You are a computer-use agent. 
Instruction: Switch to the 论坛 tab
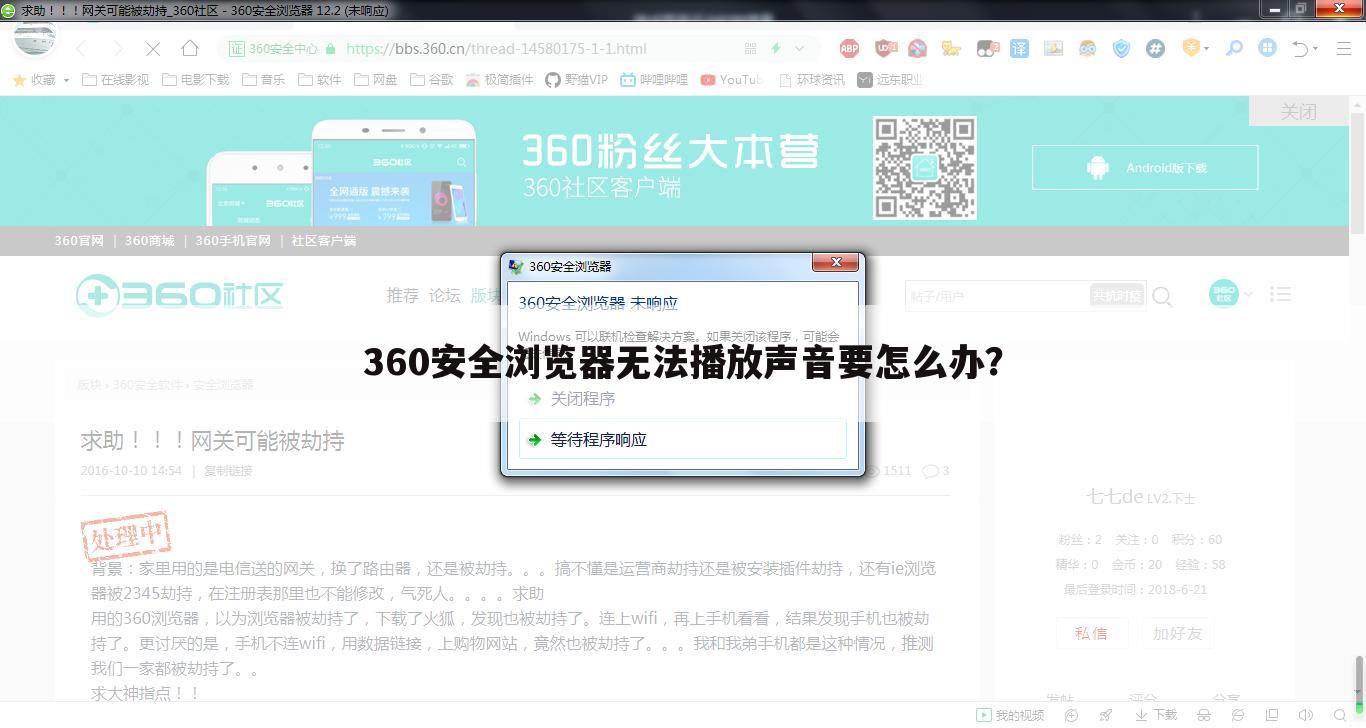point(445,295)
